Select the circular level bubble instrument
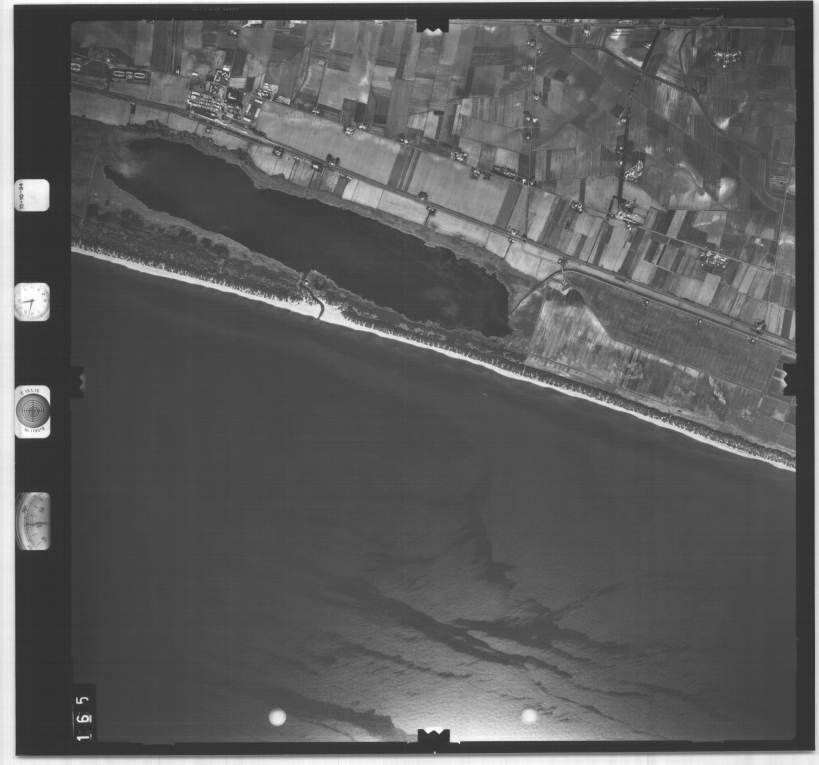 pyautogui.click(x=32, y=411)
